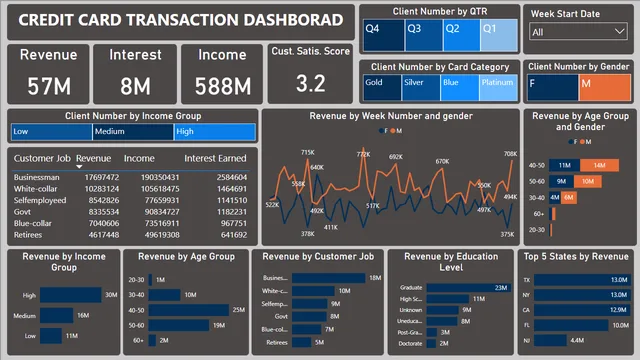This screenshot has width=640, height=360.
Task: Click Doctorate 2M education bar
Action: (x=431, y=344)
